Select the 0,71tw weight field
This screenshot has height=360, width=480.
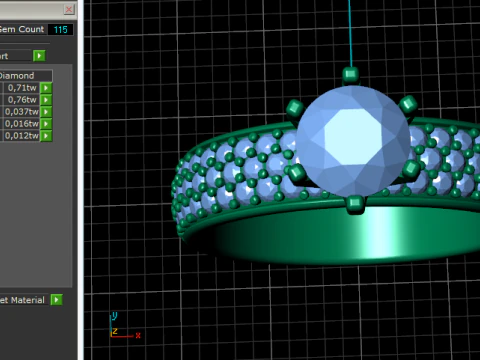(x=21, y=88)
